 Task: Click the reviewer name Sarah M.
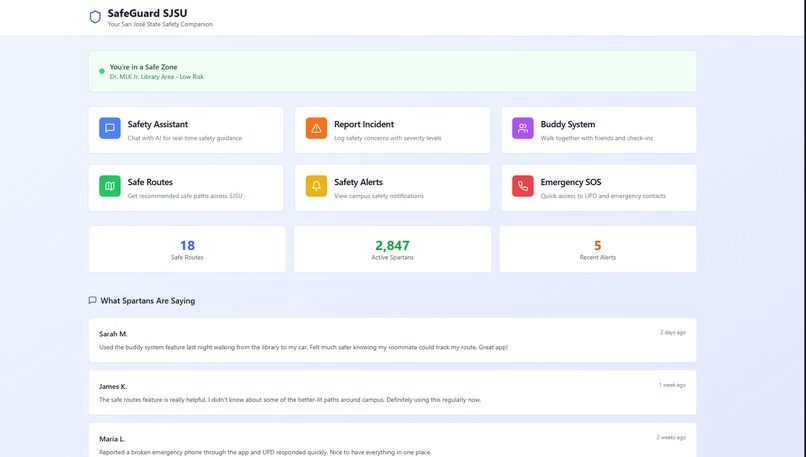(113, 334)
